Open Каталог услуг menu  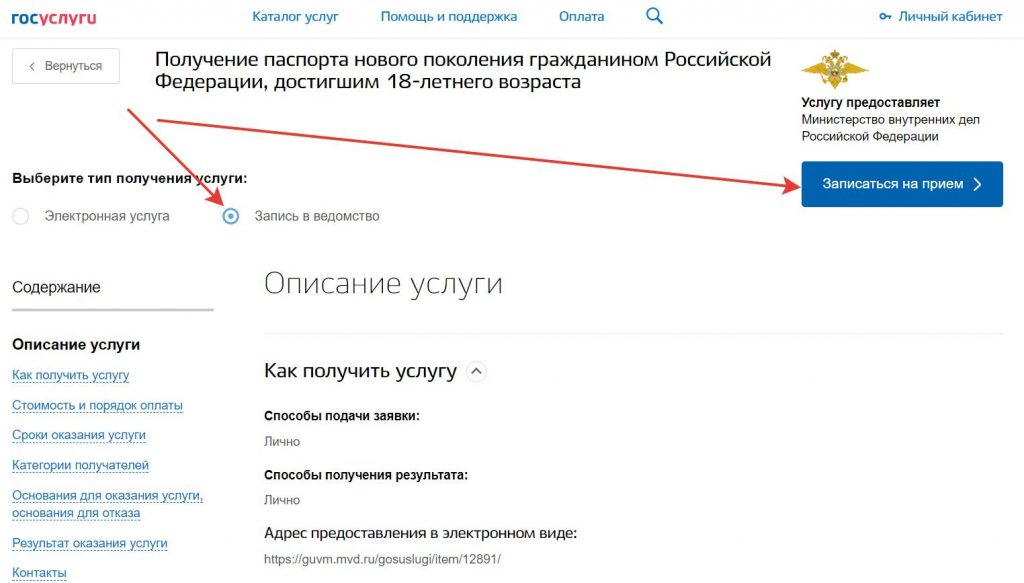(x=295, y=16)
